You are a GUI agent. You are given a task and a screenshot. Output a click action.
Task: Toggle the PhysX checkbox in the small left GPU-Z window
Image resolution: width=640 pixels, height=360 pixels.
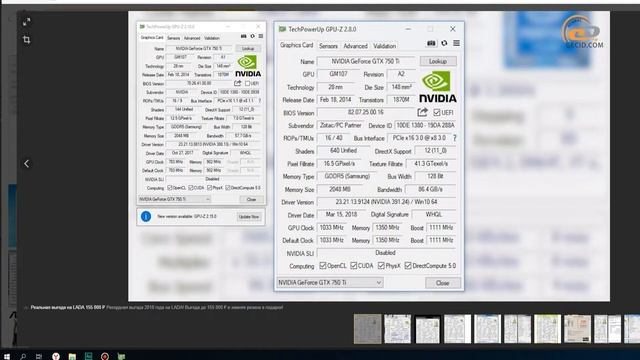209,188
